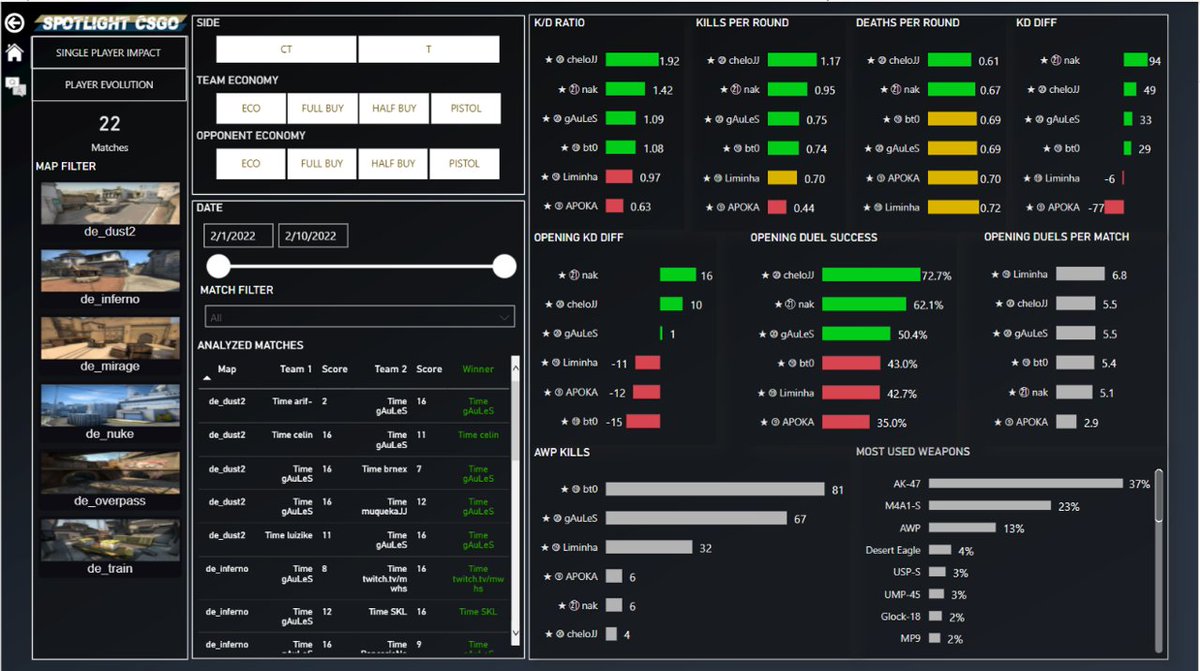
Task: Click Most Used Weapons scrollbar
Action: tap(1159, 497)
